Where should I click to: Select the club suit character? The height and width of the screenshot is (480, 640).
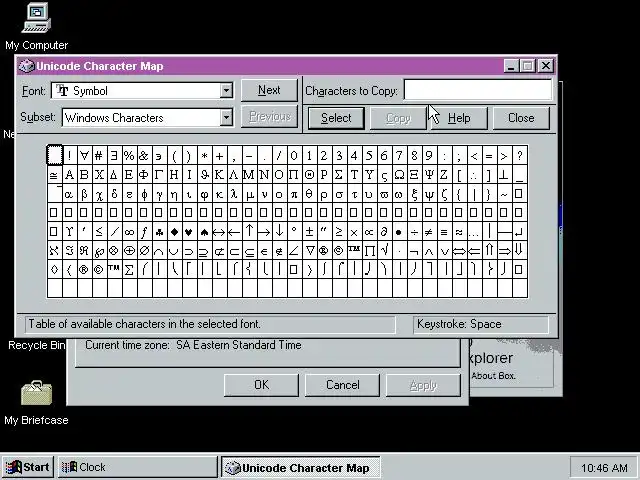(160, 232)
